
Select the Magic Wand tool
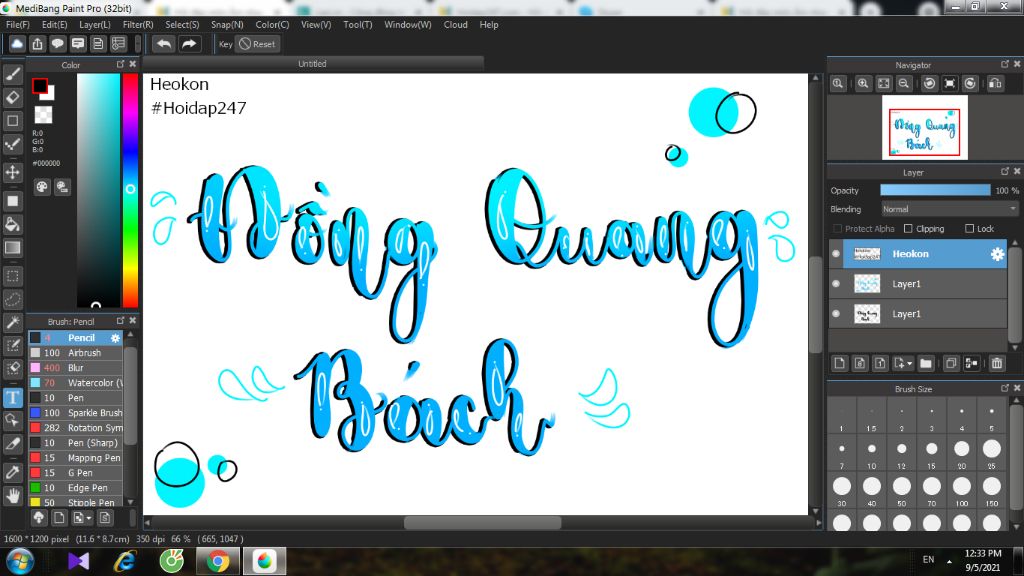[12, 323]
